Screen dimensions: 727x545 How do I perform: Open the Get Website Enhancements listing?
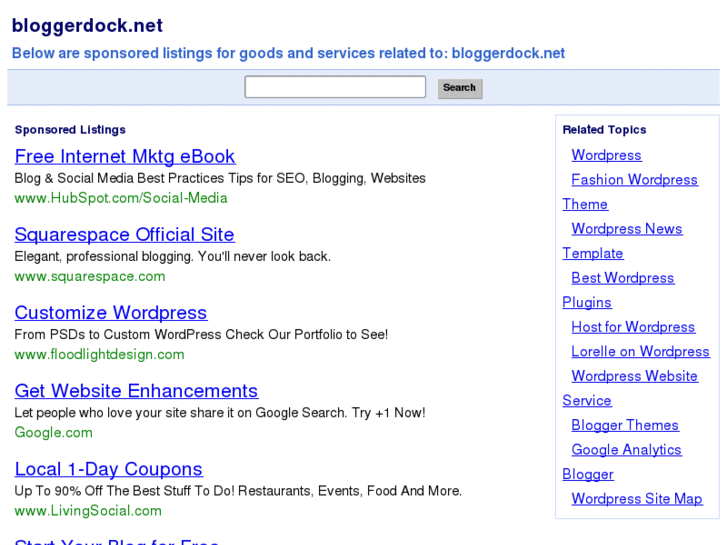pos(136,391)
